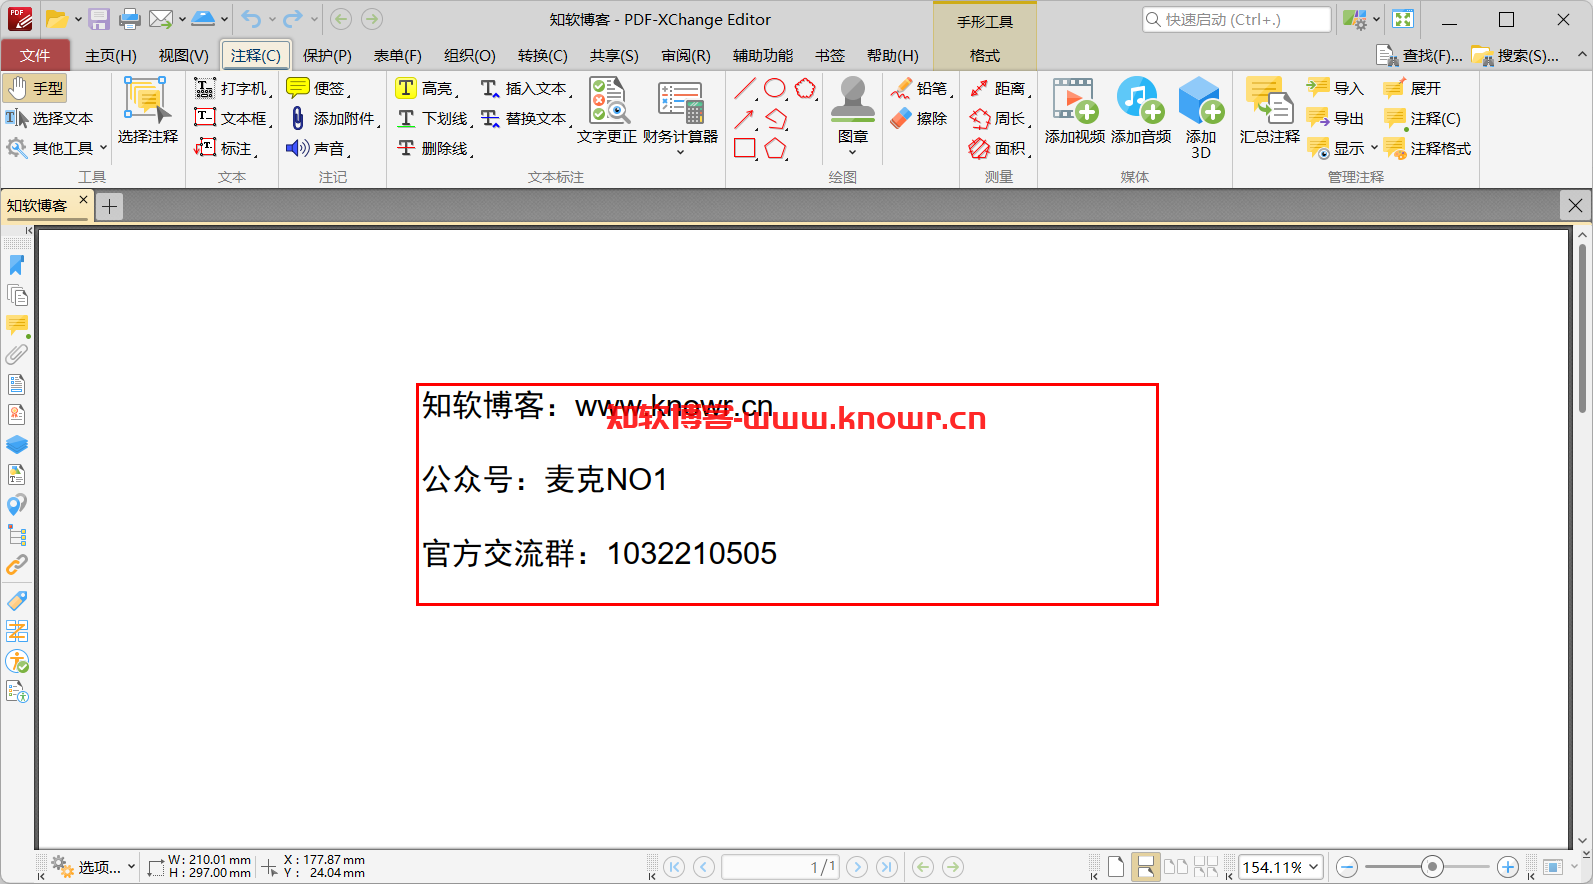Select the Sound annotation tool
This screenshot has width=1593, height=884.
(x=318, y=148)
